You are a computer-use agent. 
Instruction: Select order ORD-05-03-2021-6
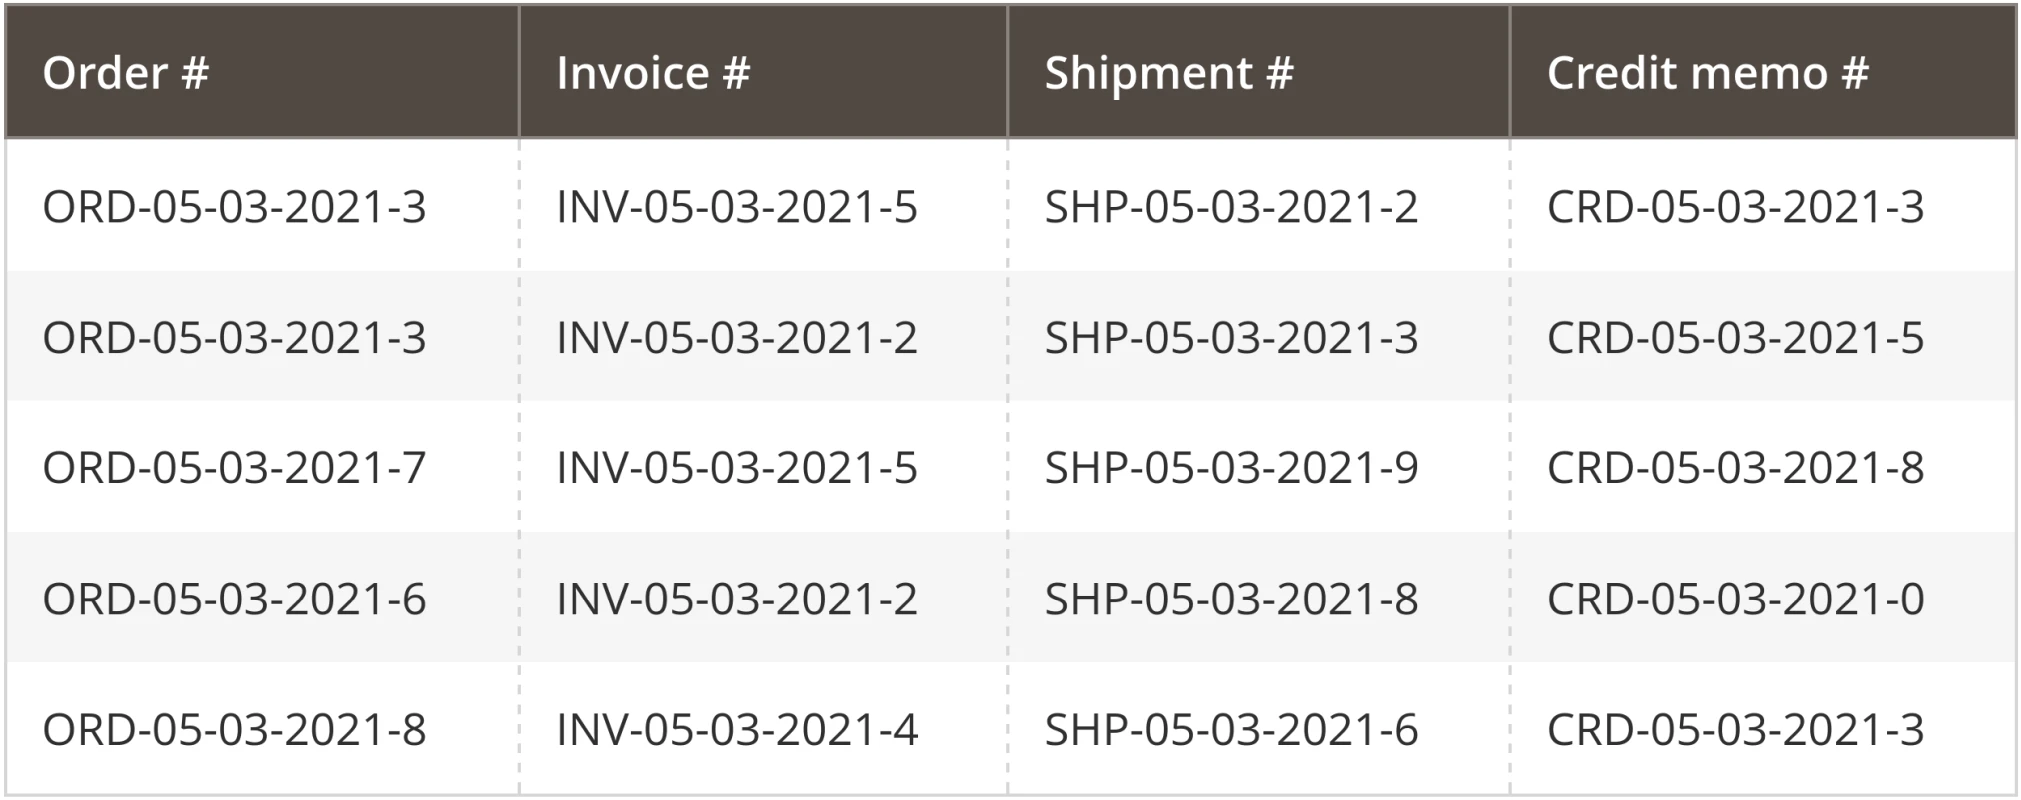pos(234,599)
